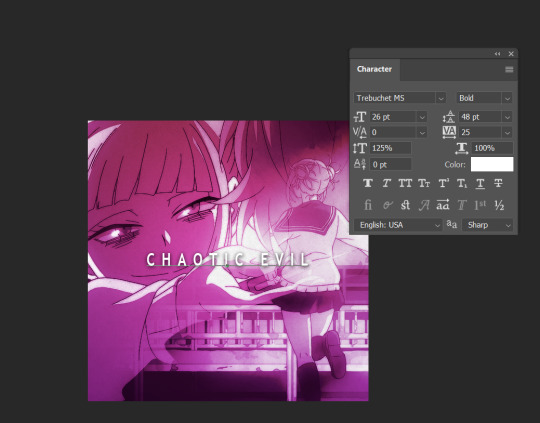Viewport: 540px width, 423px height.
Task: Click the anti-aliasing aa icon
Action: [x=451, y=224]
